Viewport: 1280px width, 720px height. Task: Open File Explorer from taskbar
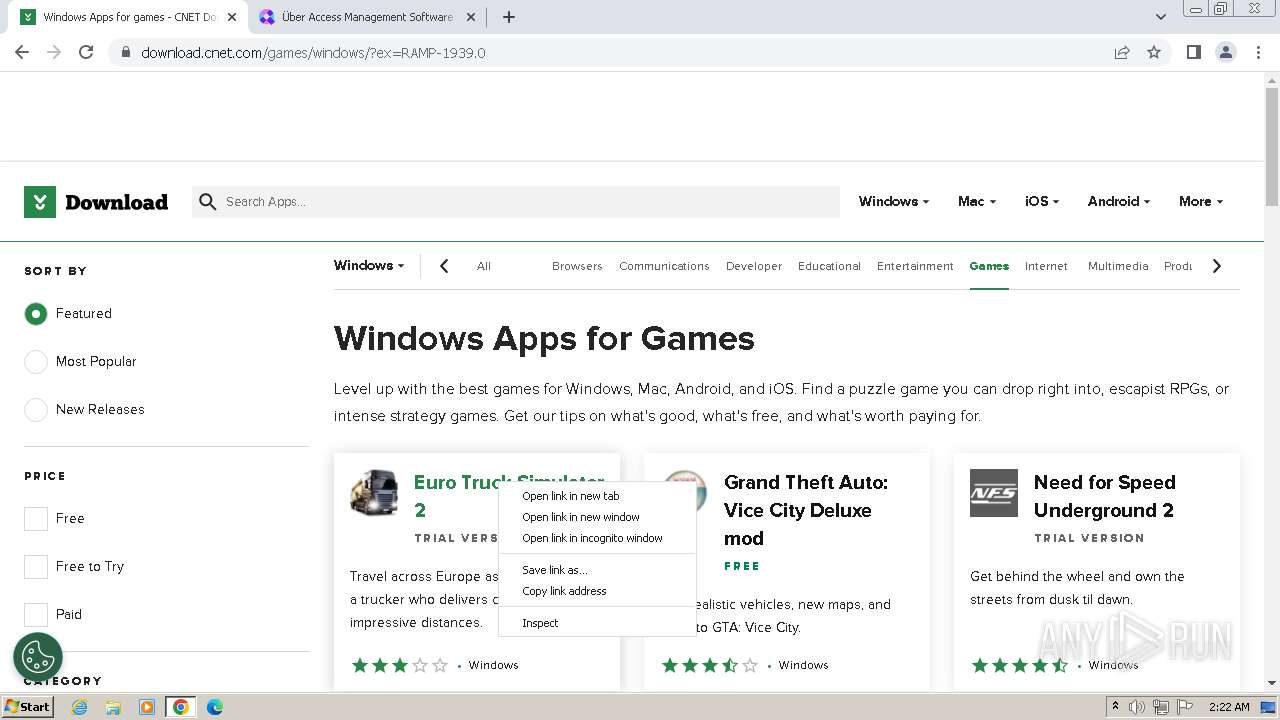pos(113,707)
